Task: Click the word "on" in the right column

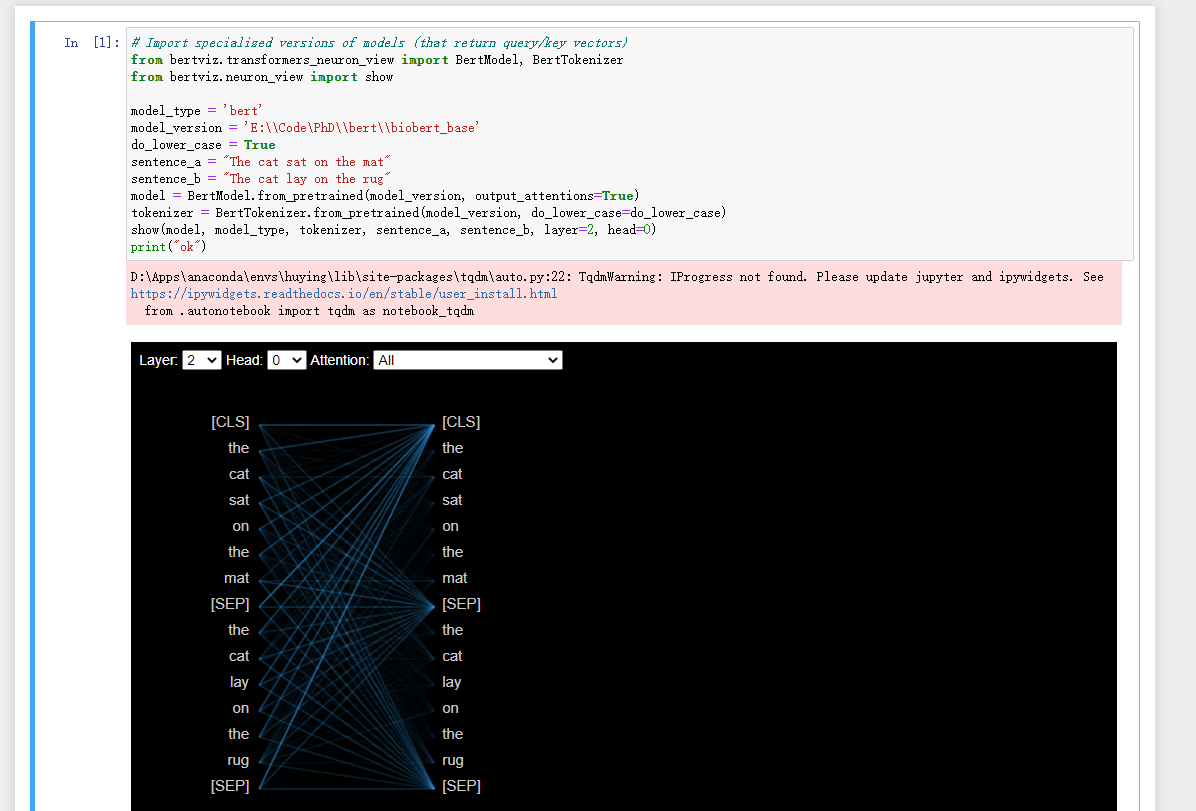Action: click(450, 525)
